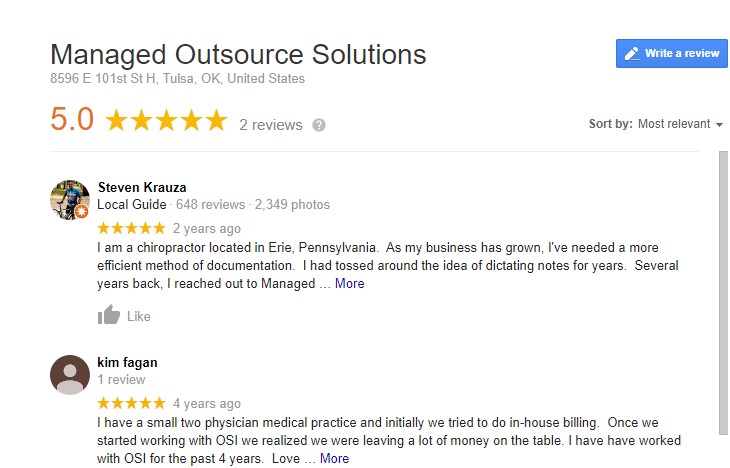
Task: Click kim fagan's five-star rating
Action: click(131, 403)
